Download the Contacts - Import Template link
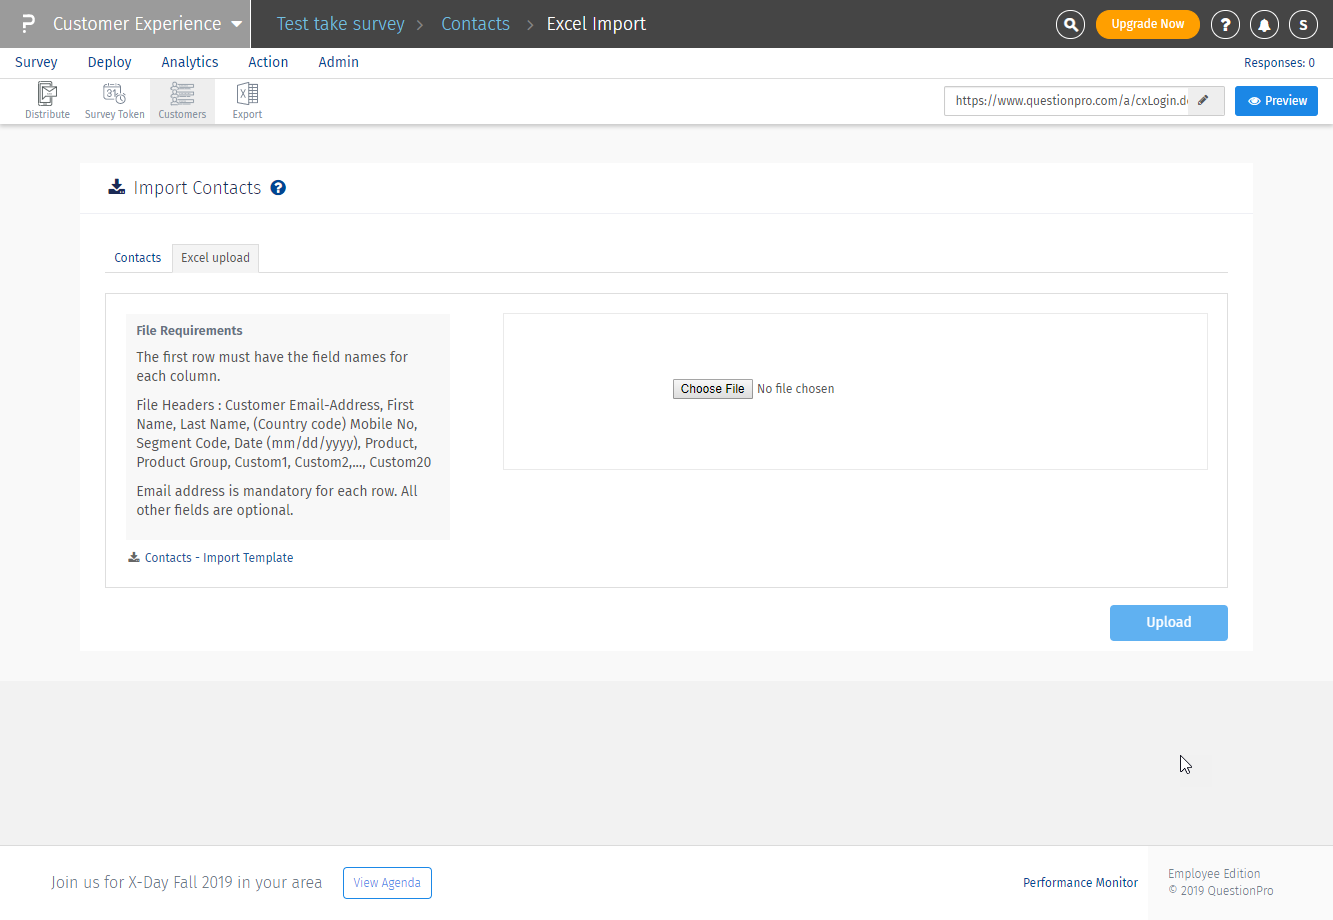The width and height of the screenshot is (1333, 920). (218, 558)
